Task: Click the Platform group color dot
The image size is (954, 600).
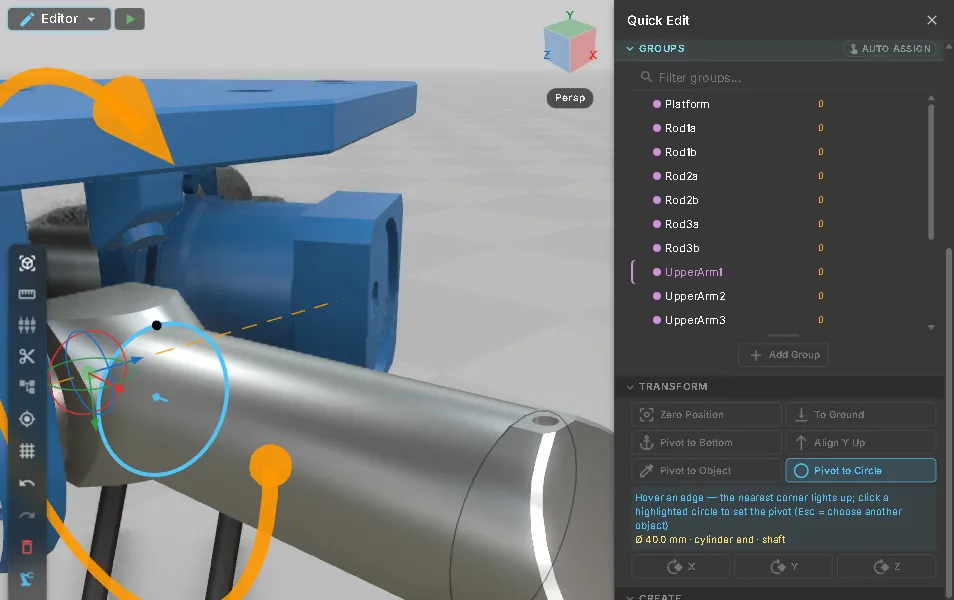Action: [656, 104]
